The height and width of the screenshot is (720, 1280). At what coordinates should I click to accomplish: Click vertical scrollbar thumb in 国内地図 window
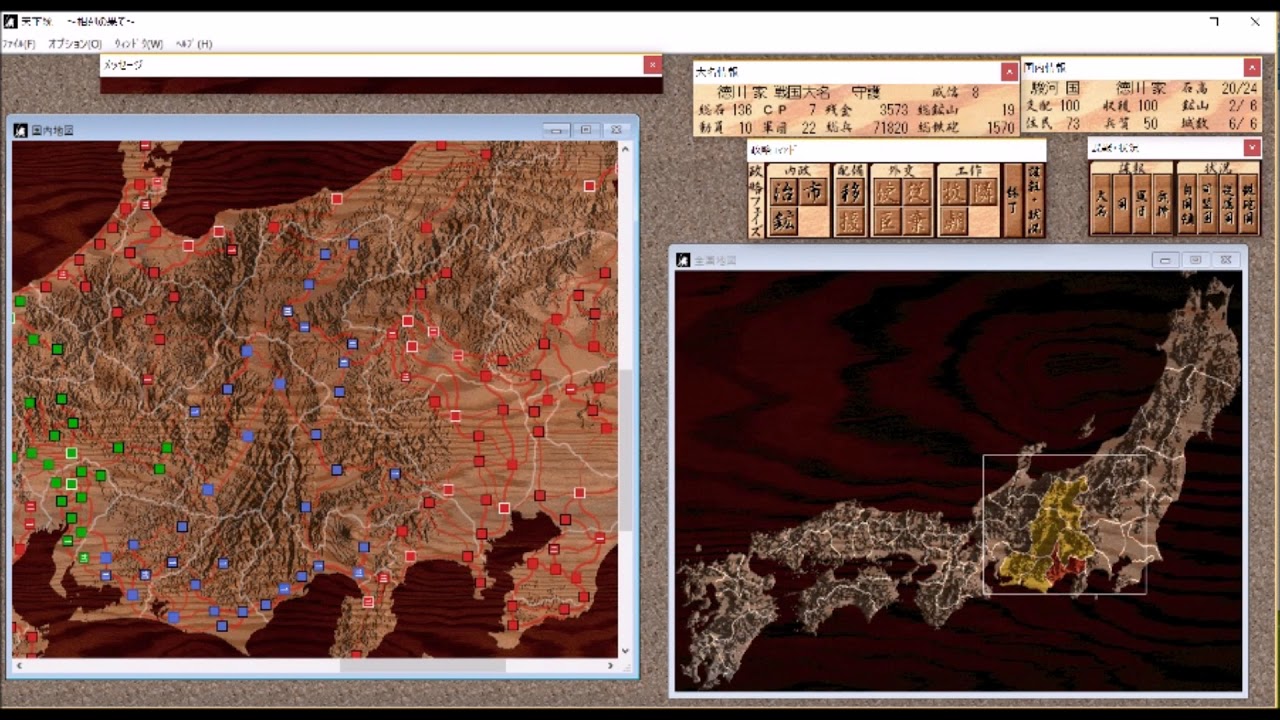[x=626, y=450]
